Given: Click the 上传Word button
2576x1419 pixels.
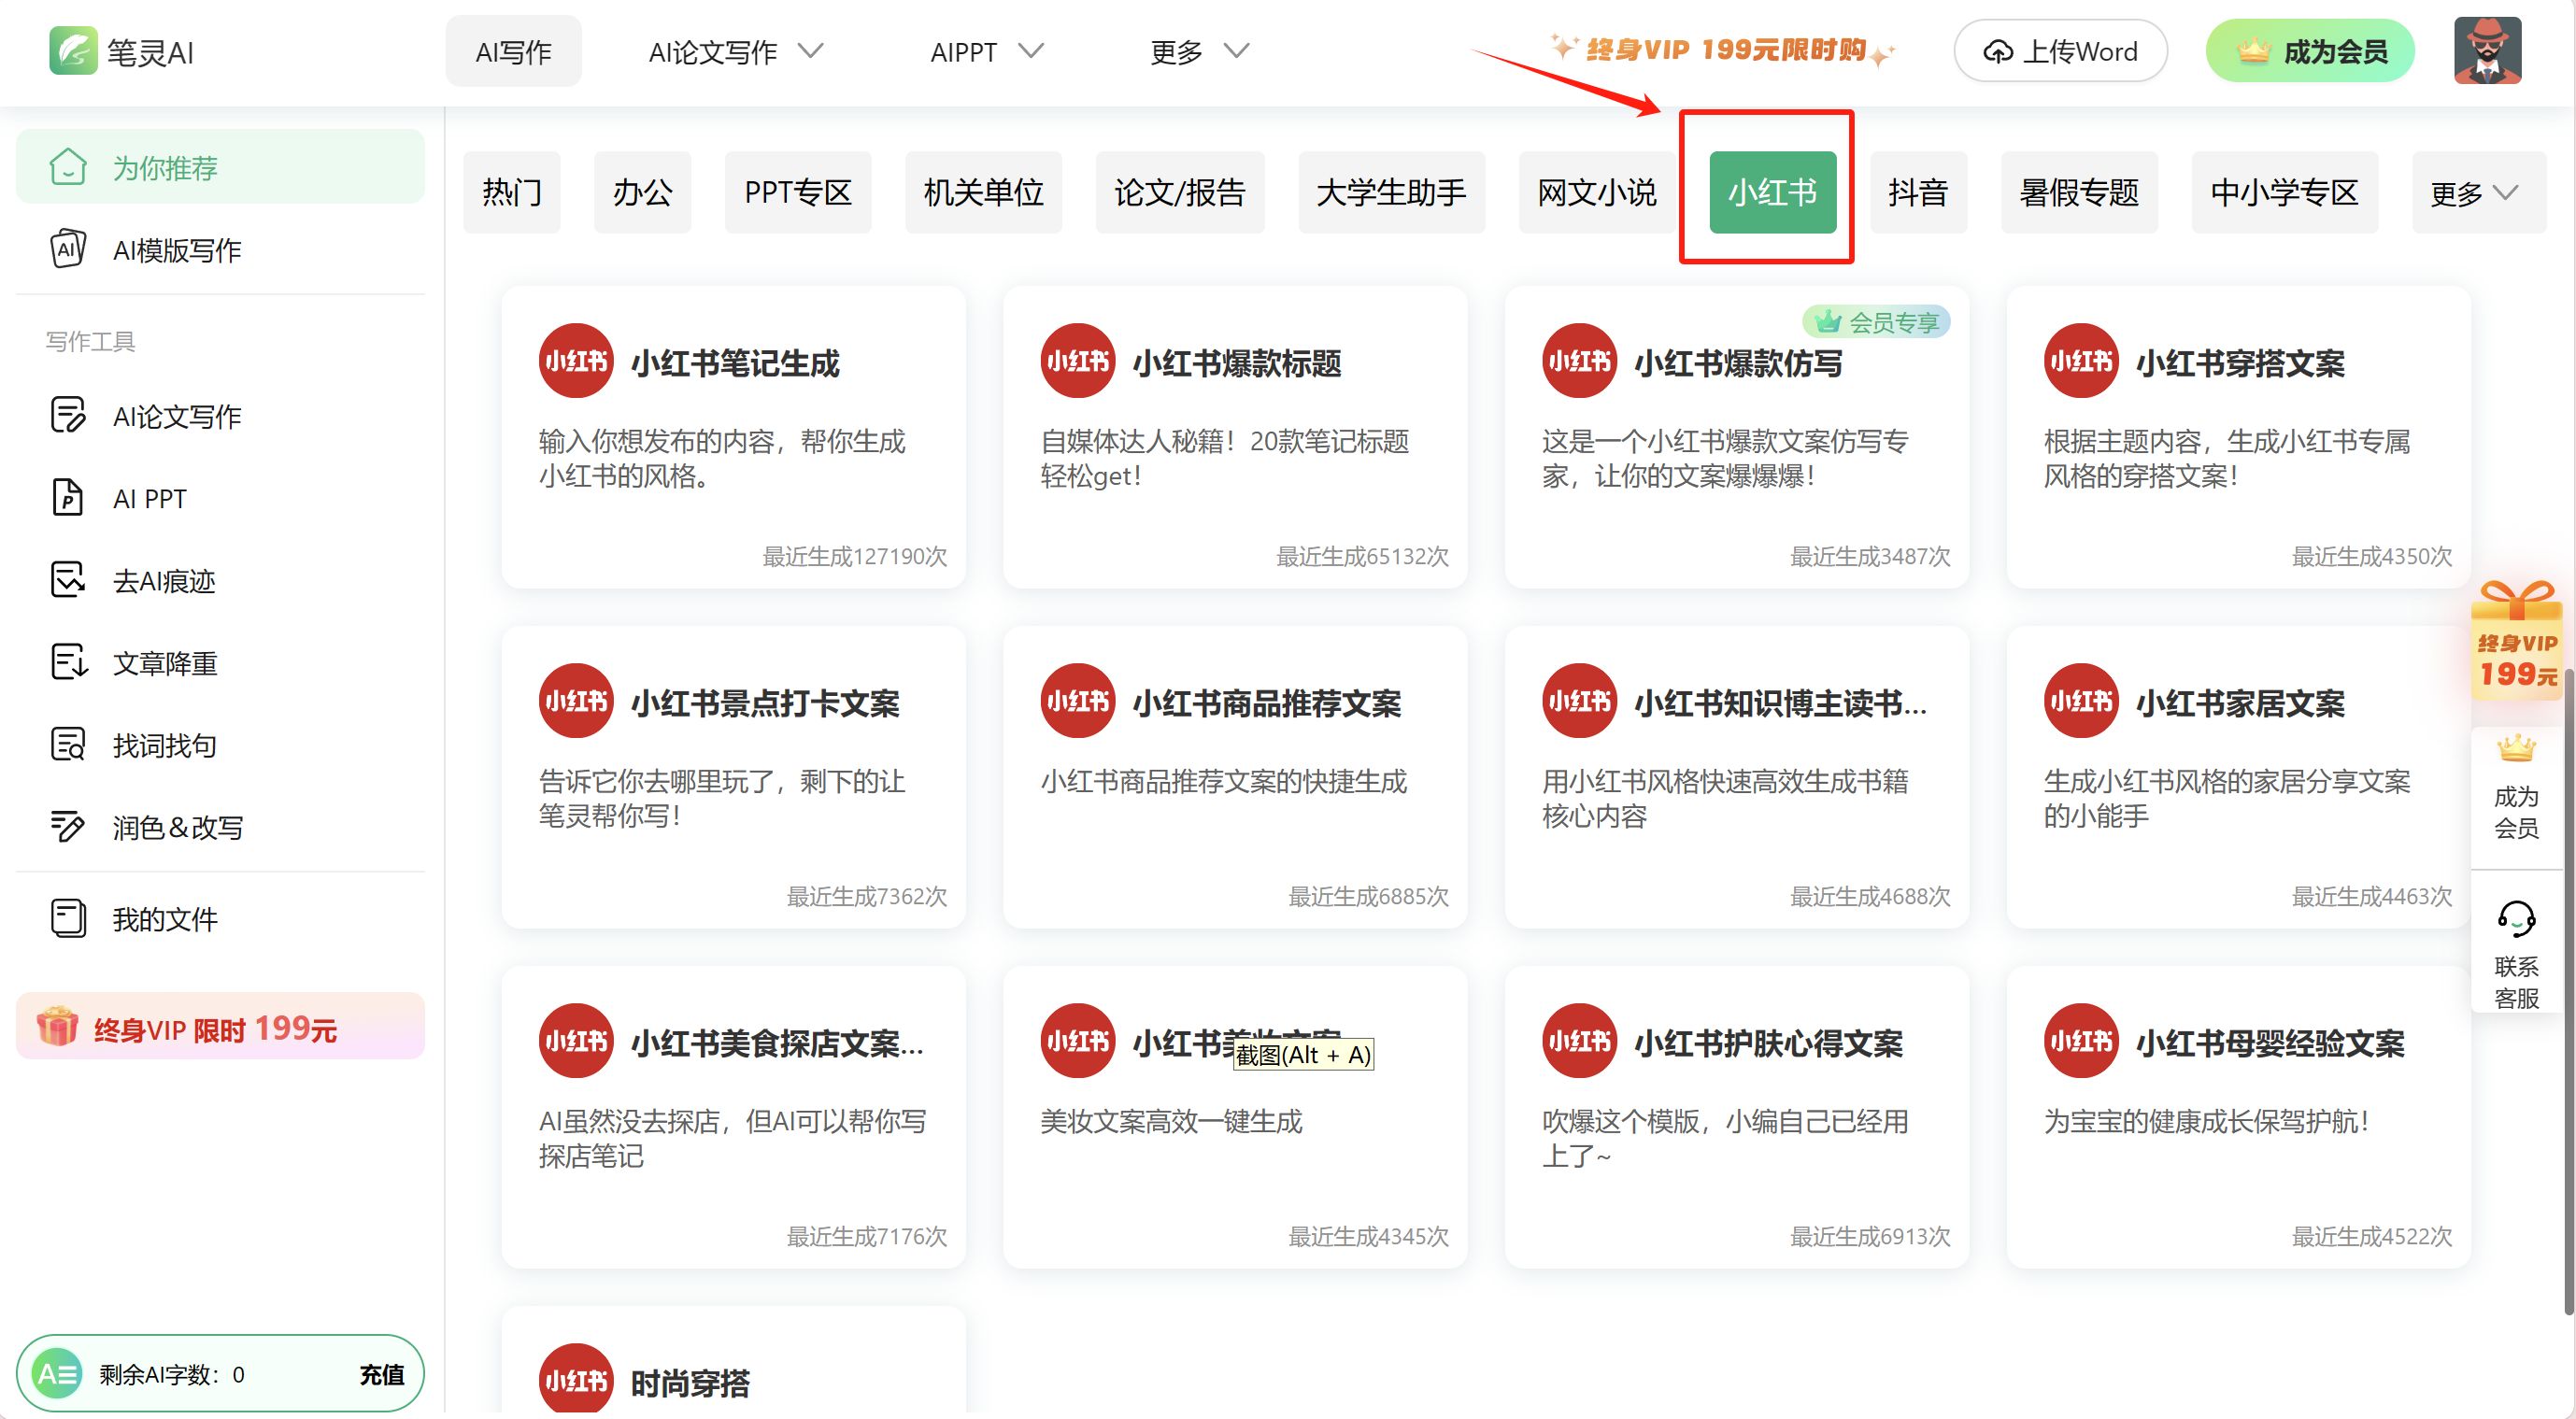Looking at the screenshot, I should [2060, 51].
